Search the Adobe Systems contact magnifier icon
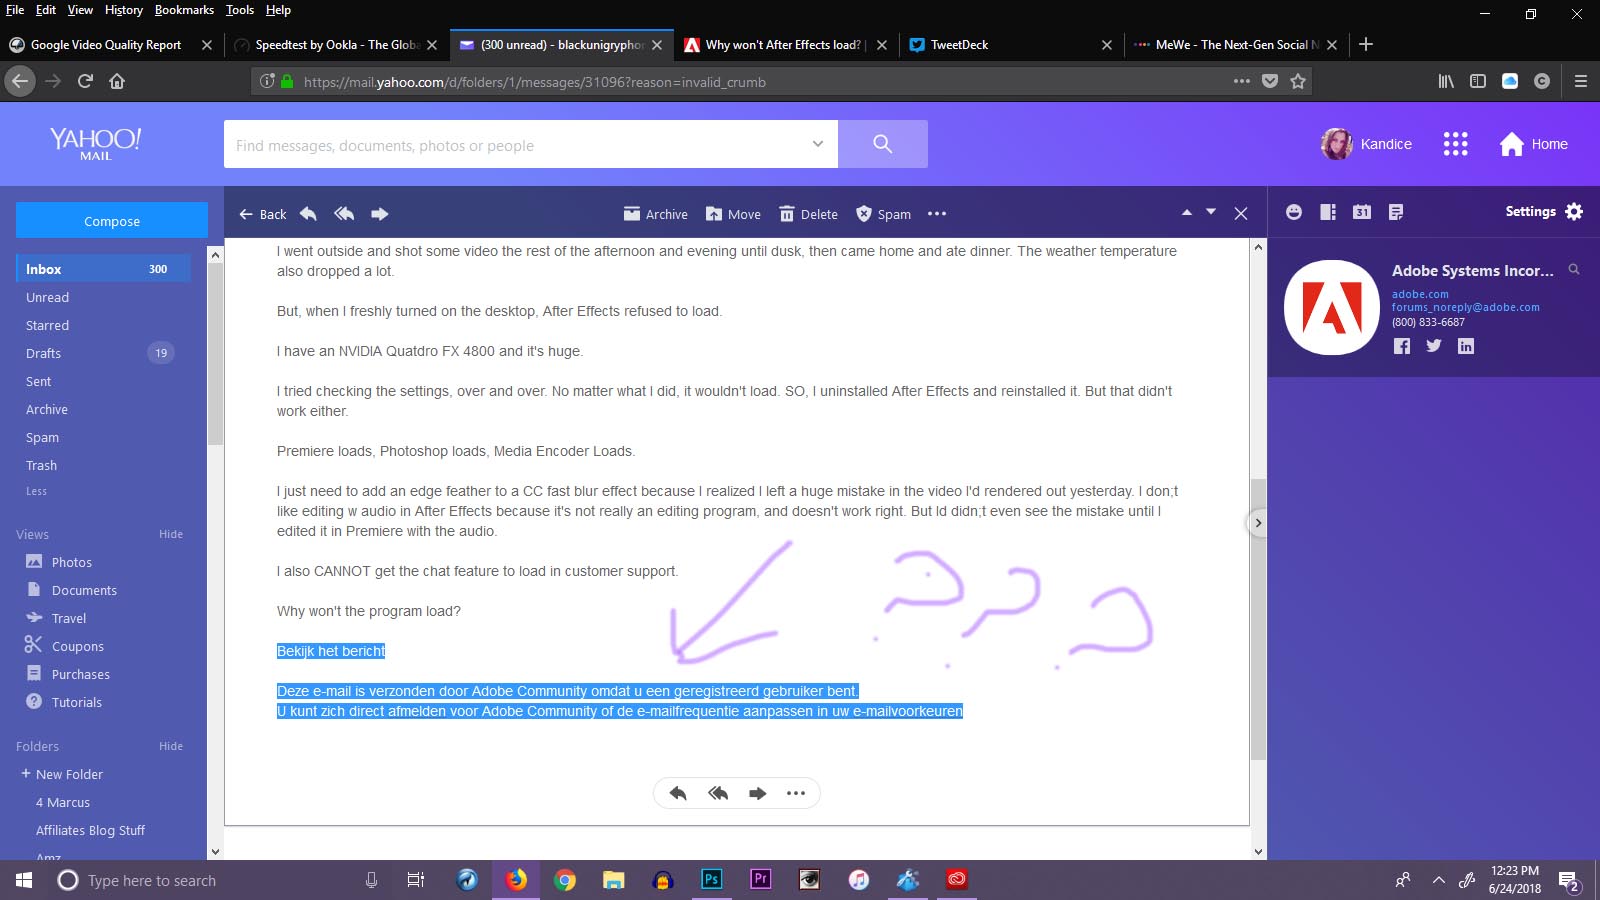Image resolution: width=1600 pixels, height=900 pixels. (1574, 270)
